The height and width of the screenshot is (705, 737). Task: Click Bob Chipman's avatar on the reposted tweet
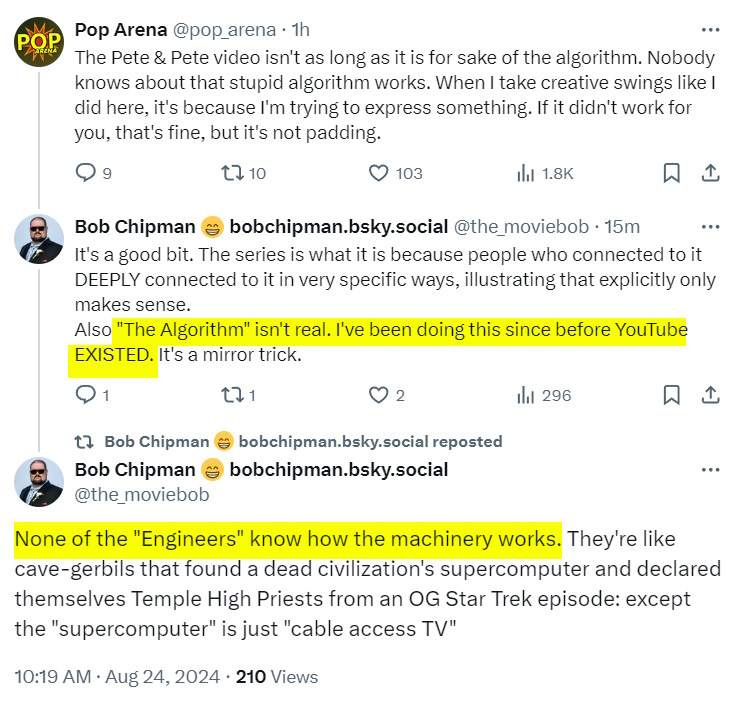(x=39, y=481)
